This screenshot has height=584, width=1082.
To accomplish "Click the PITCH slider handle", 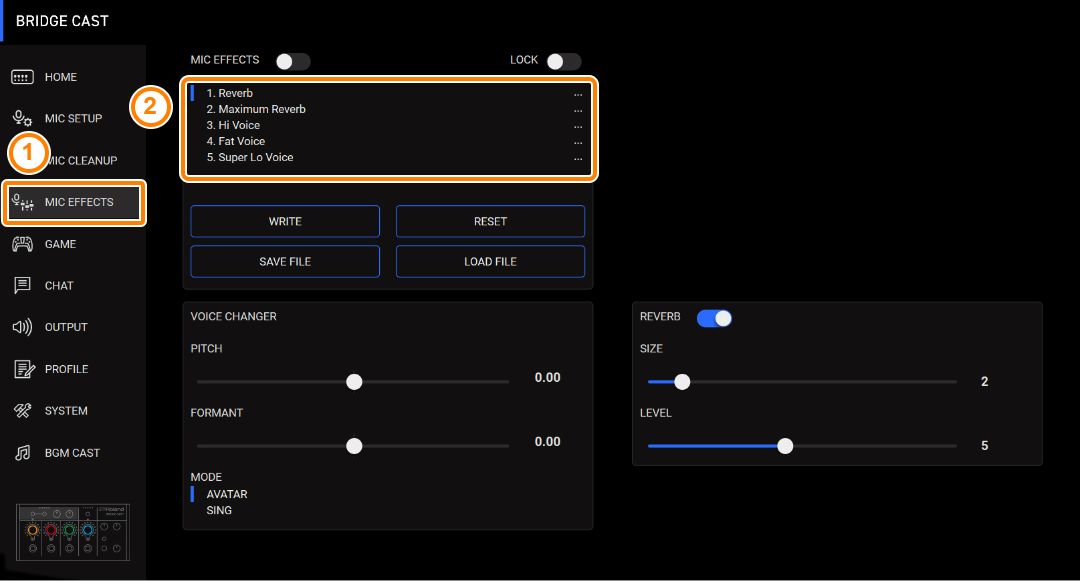I will point(354,382).
